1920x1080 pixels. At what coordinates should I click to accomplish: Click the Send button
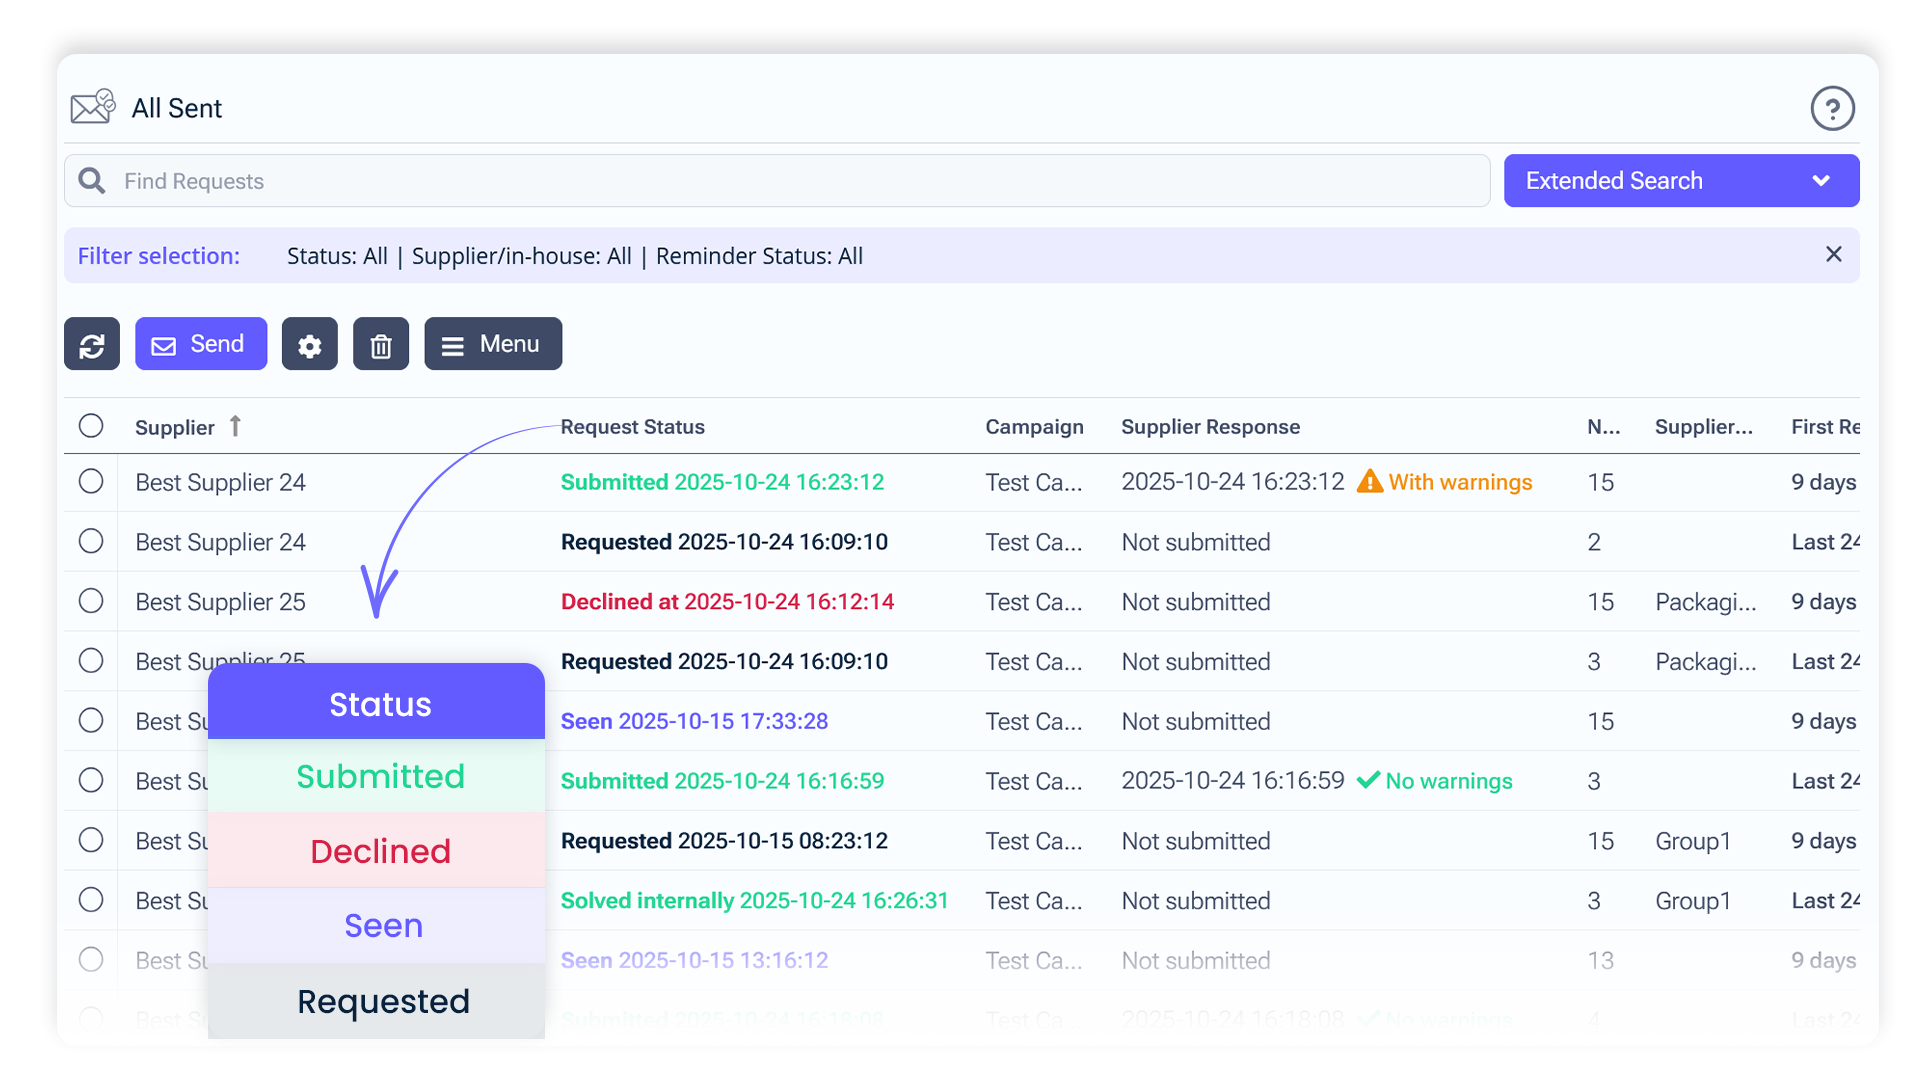coord(201,345)
